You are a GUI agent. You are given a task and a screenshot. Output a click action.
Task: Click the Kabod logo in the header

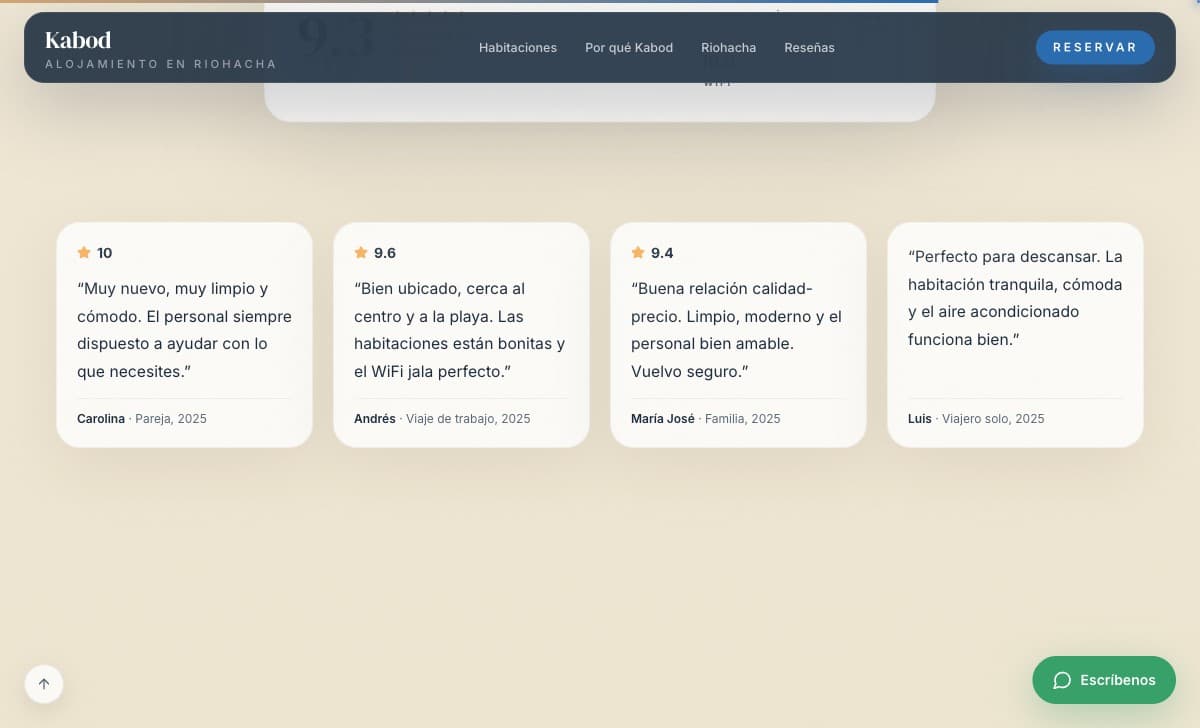pos(78,40)
